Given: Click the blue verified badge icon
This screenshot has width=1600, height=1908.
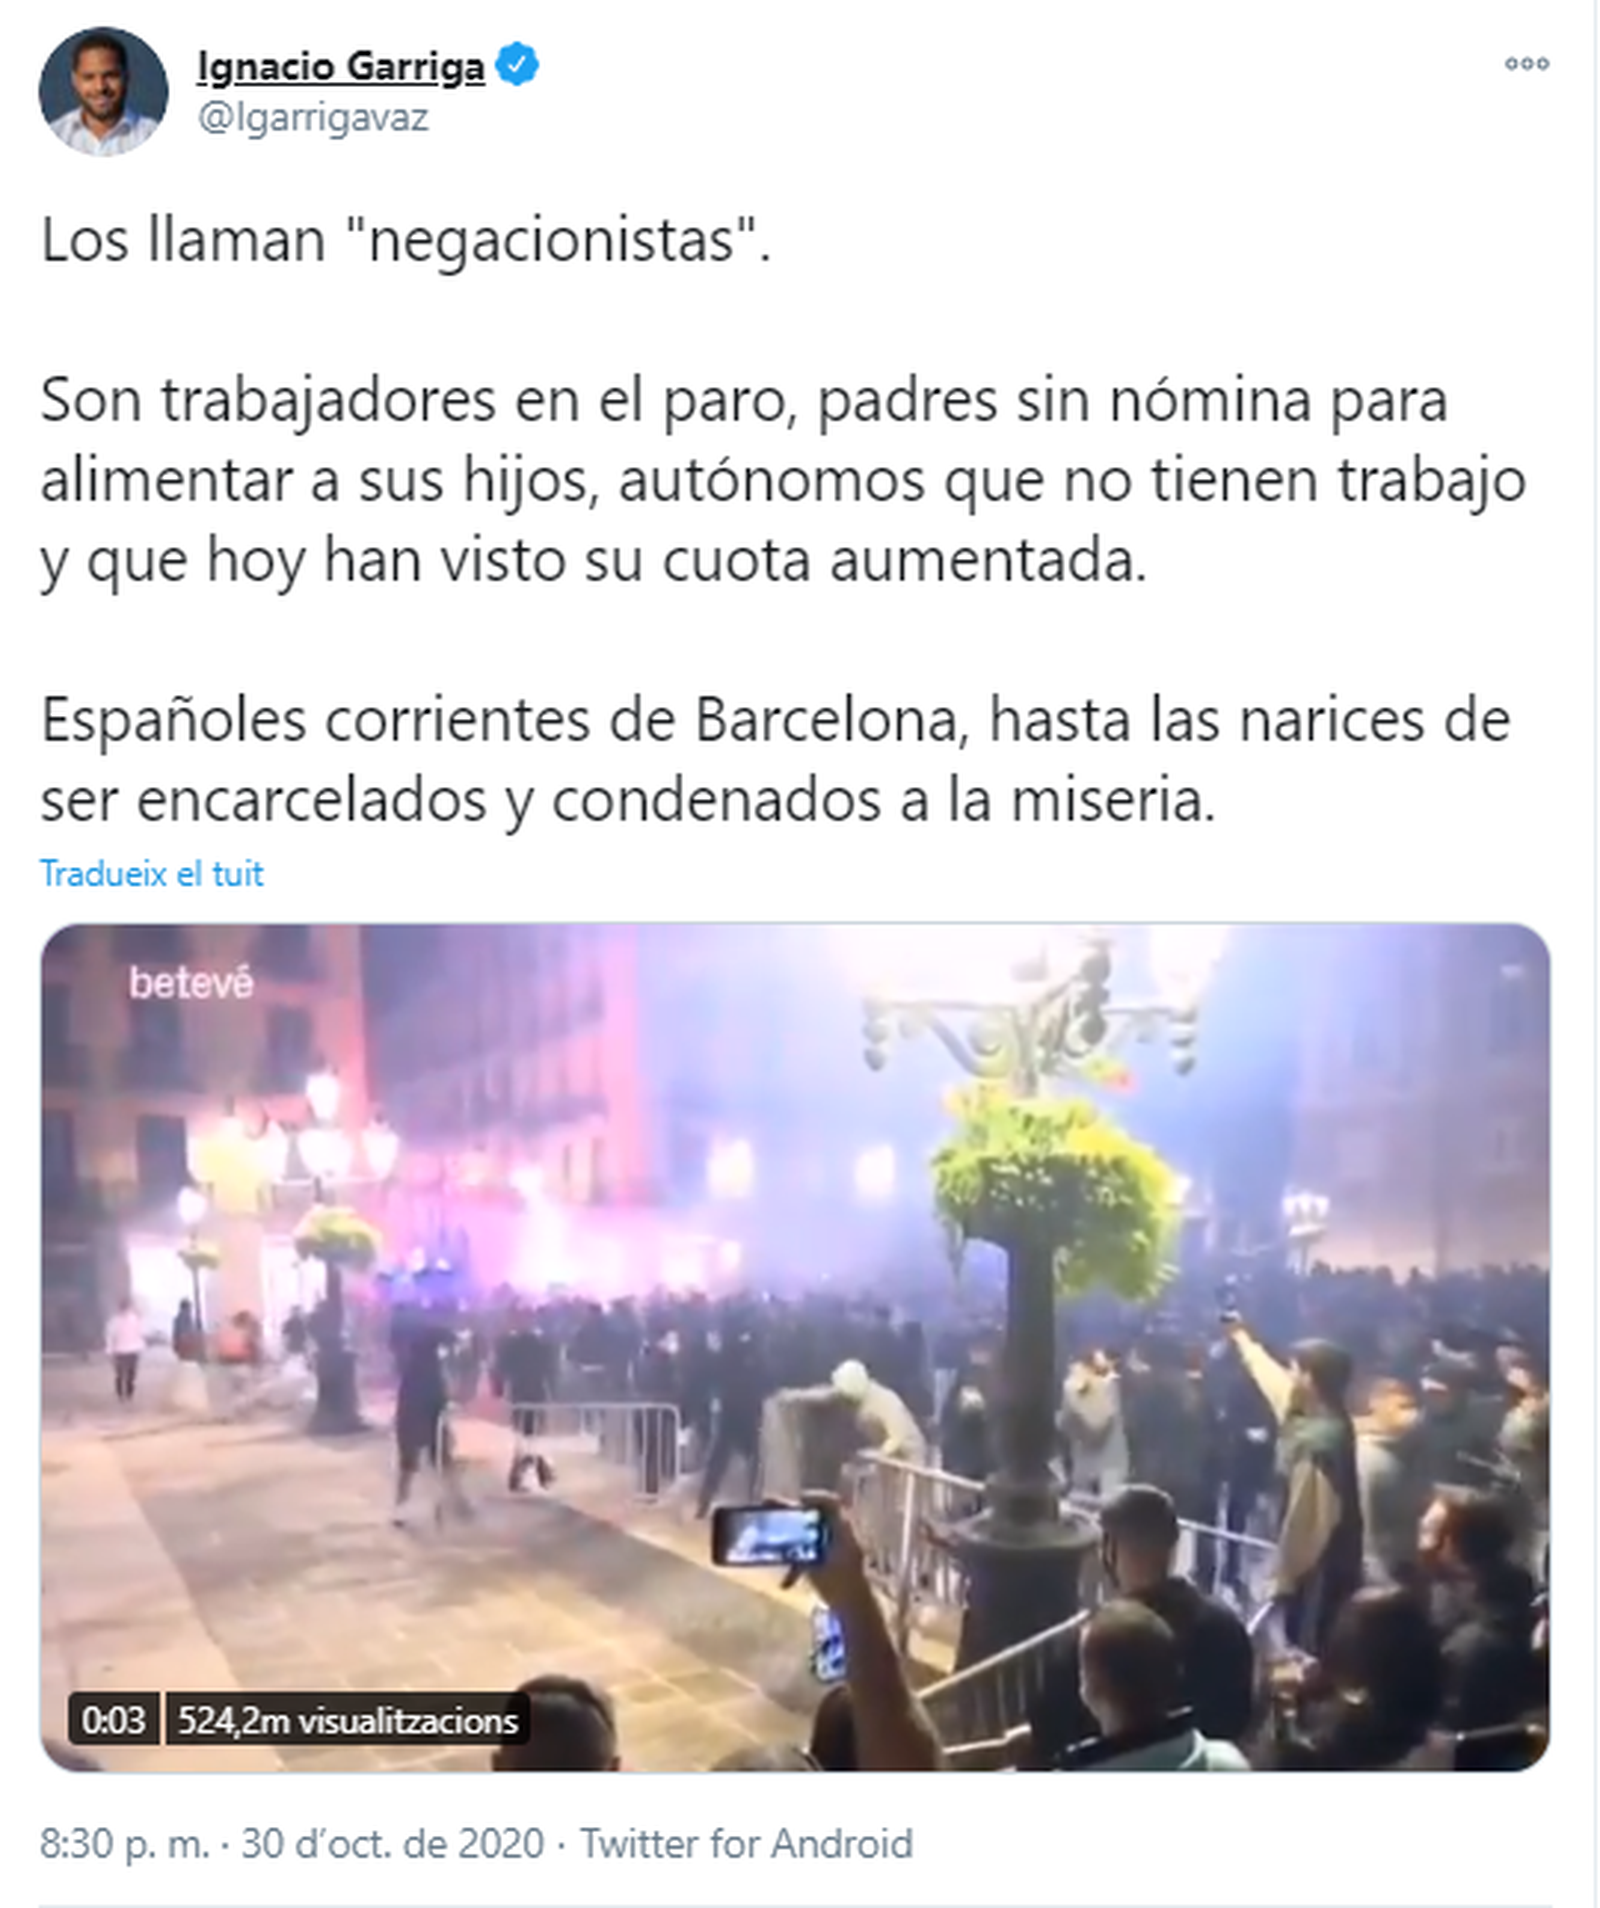Looking at the screenshot, I should [517, 65].
